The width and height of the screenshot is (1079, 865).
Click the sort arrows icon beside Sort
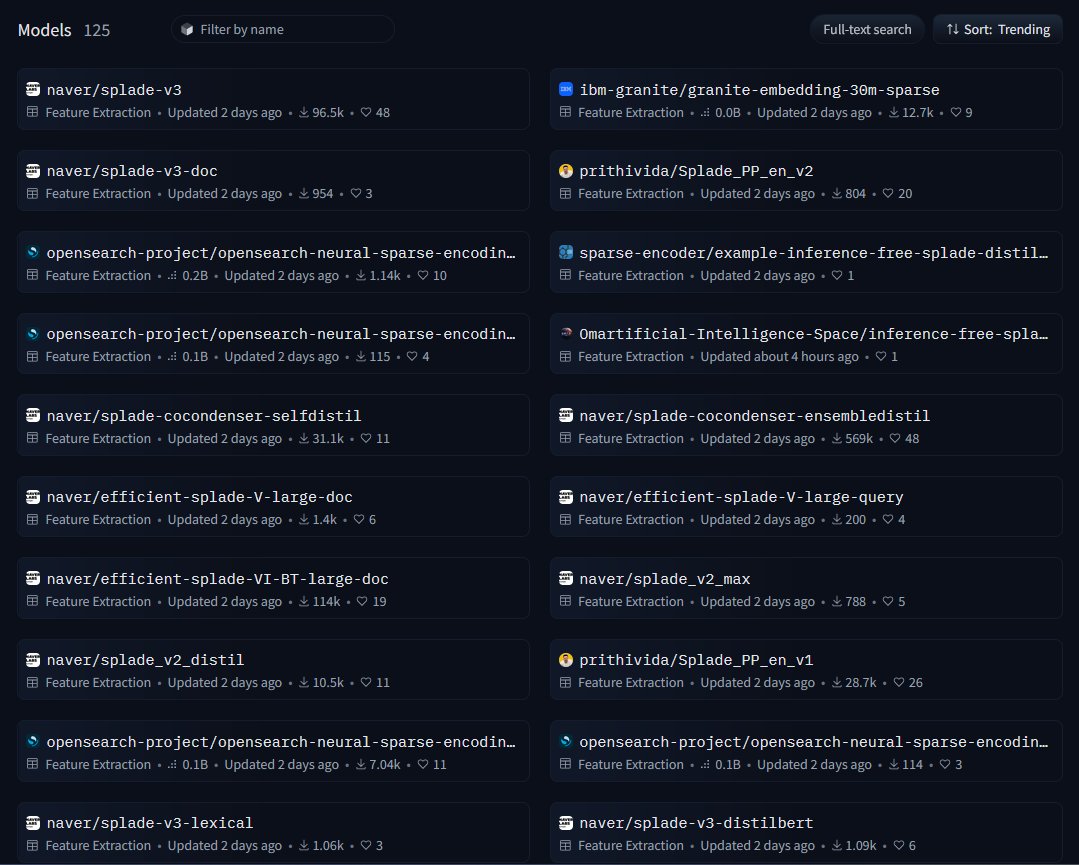(x=952, y=30)
